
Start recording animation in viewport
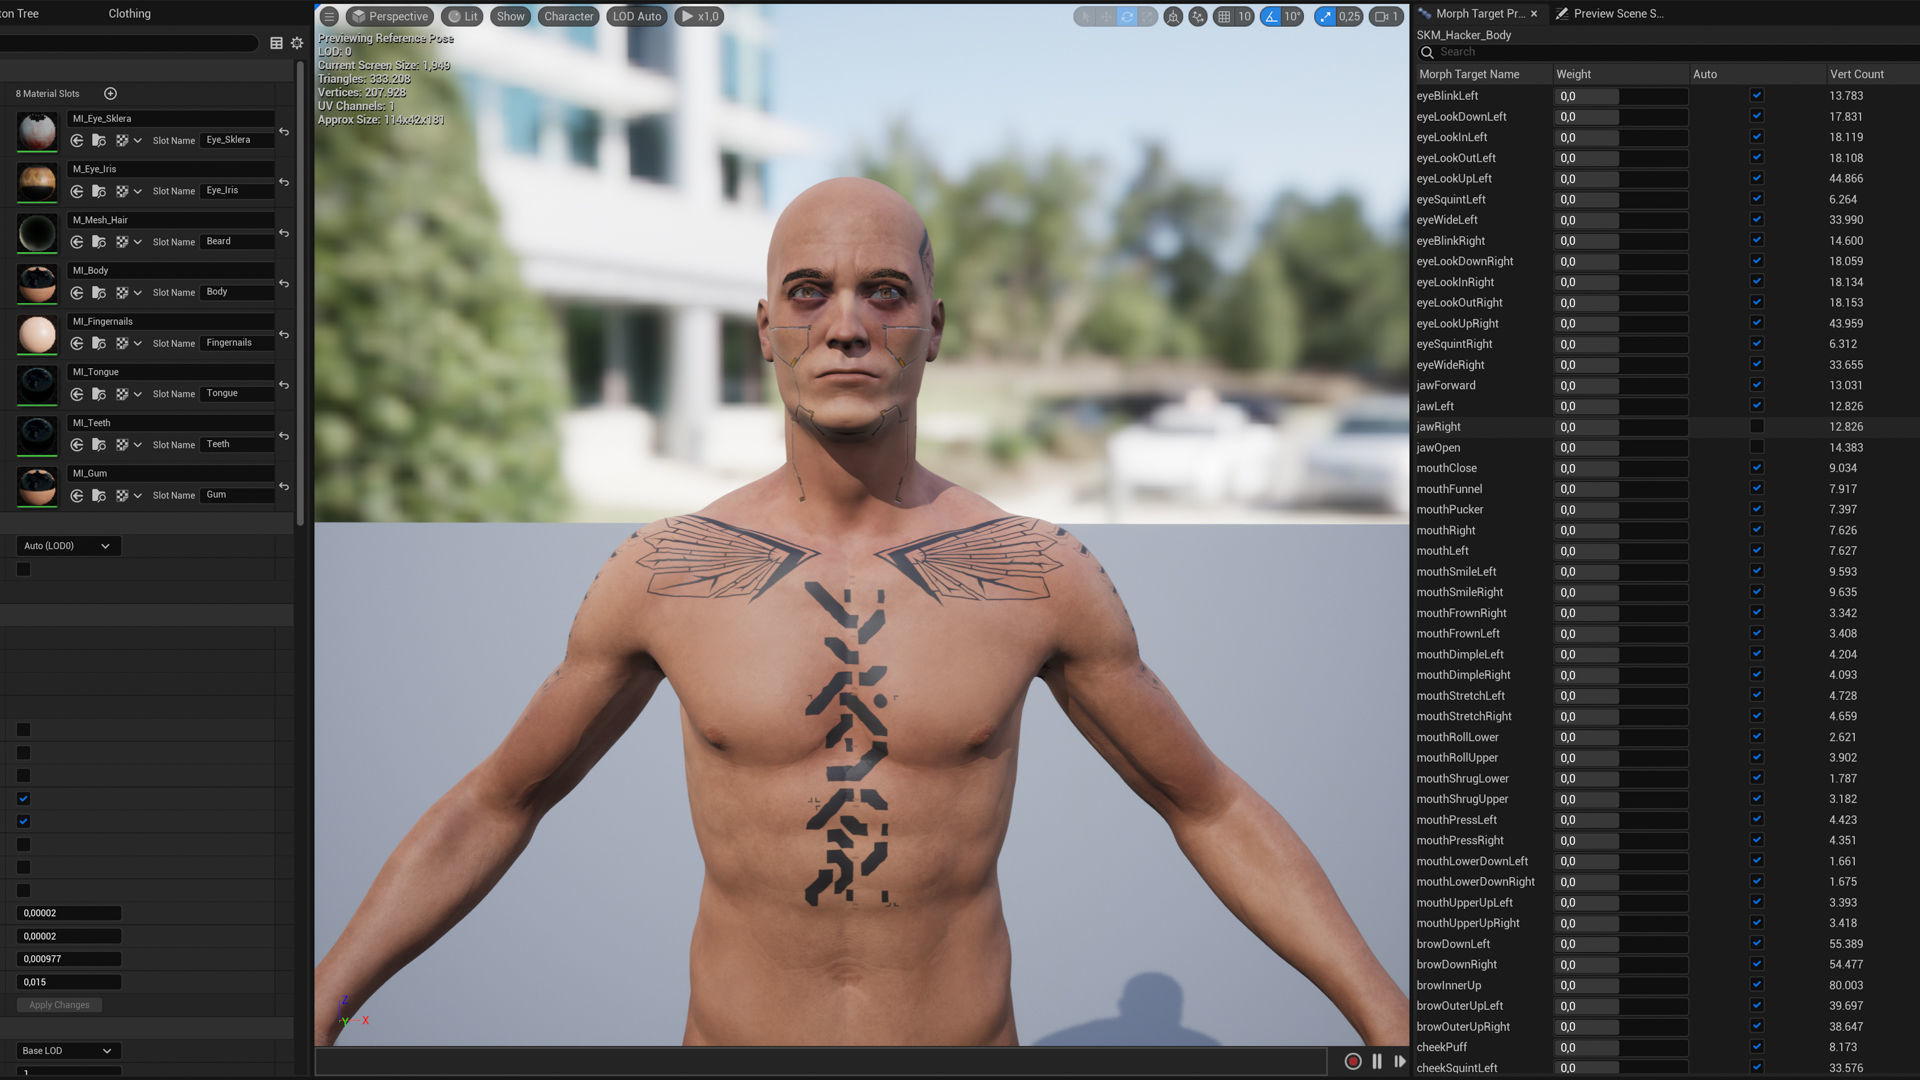(x=1353, y=1062)
